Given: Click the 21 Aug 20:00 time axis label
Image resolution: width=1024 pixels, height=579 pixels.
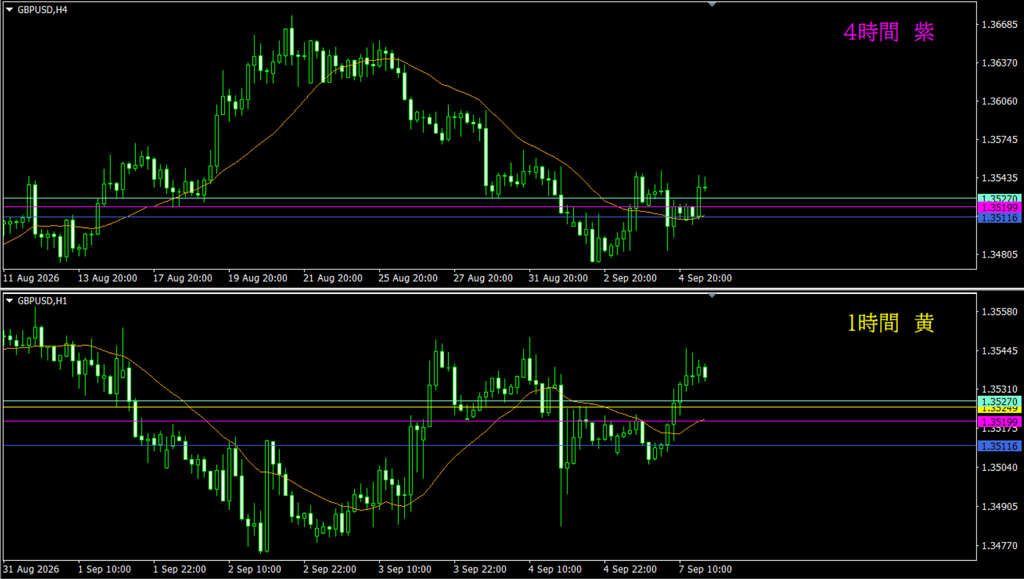Looking at the screenshot, I should [x=333, y=278].
